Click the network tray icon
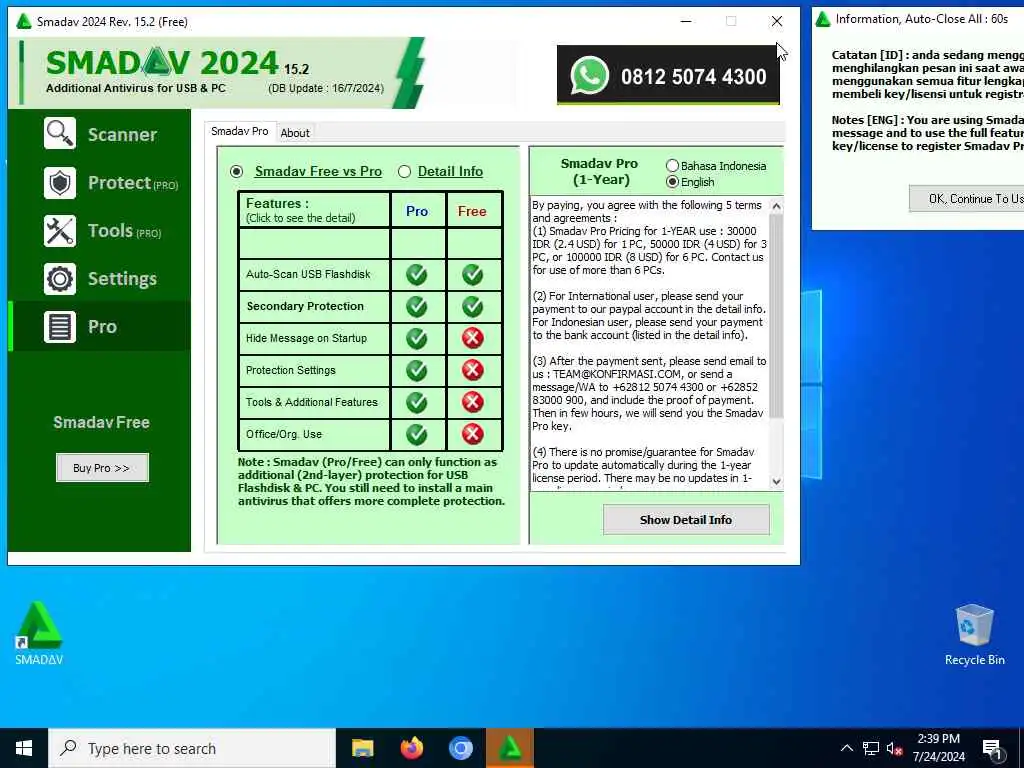The width and height of the screenshot is (1024, 768). 871,748
